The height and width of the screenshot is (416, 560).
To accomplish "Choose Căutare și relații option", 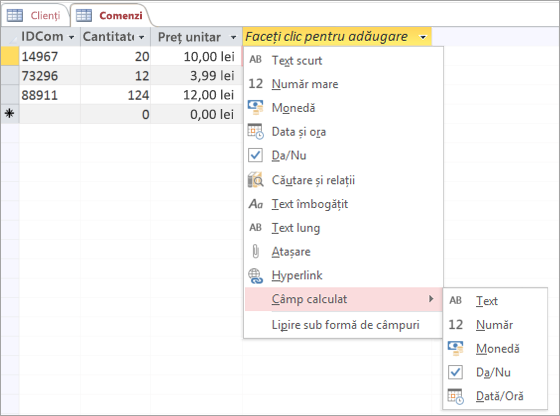I will point(343,180).
